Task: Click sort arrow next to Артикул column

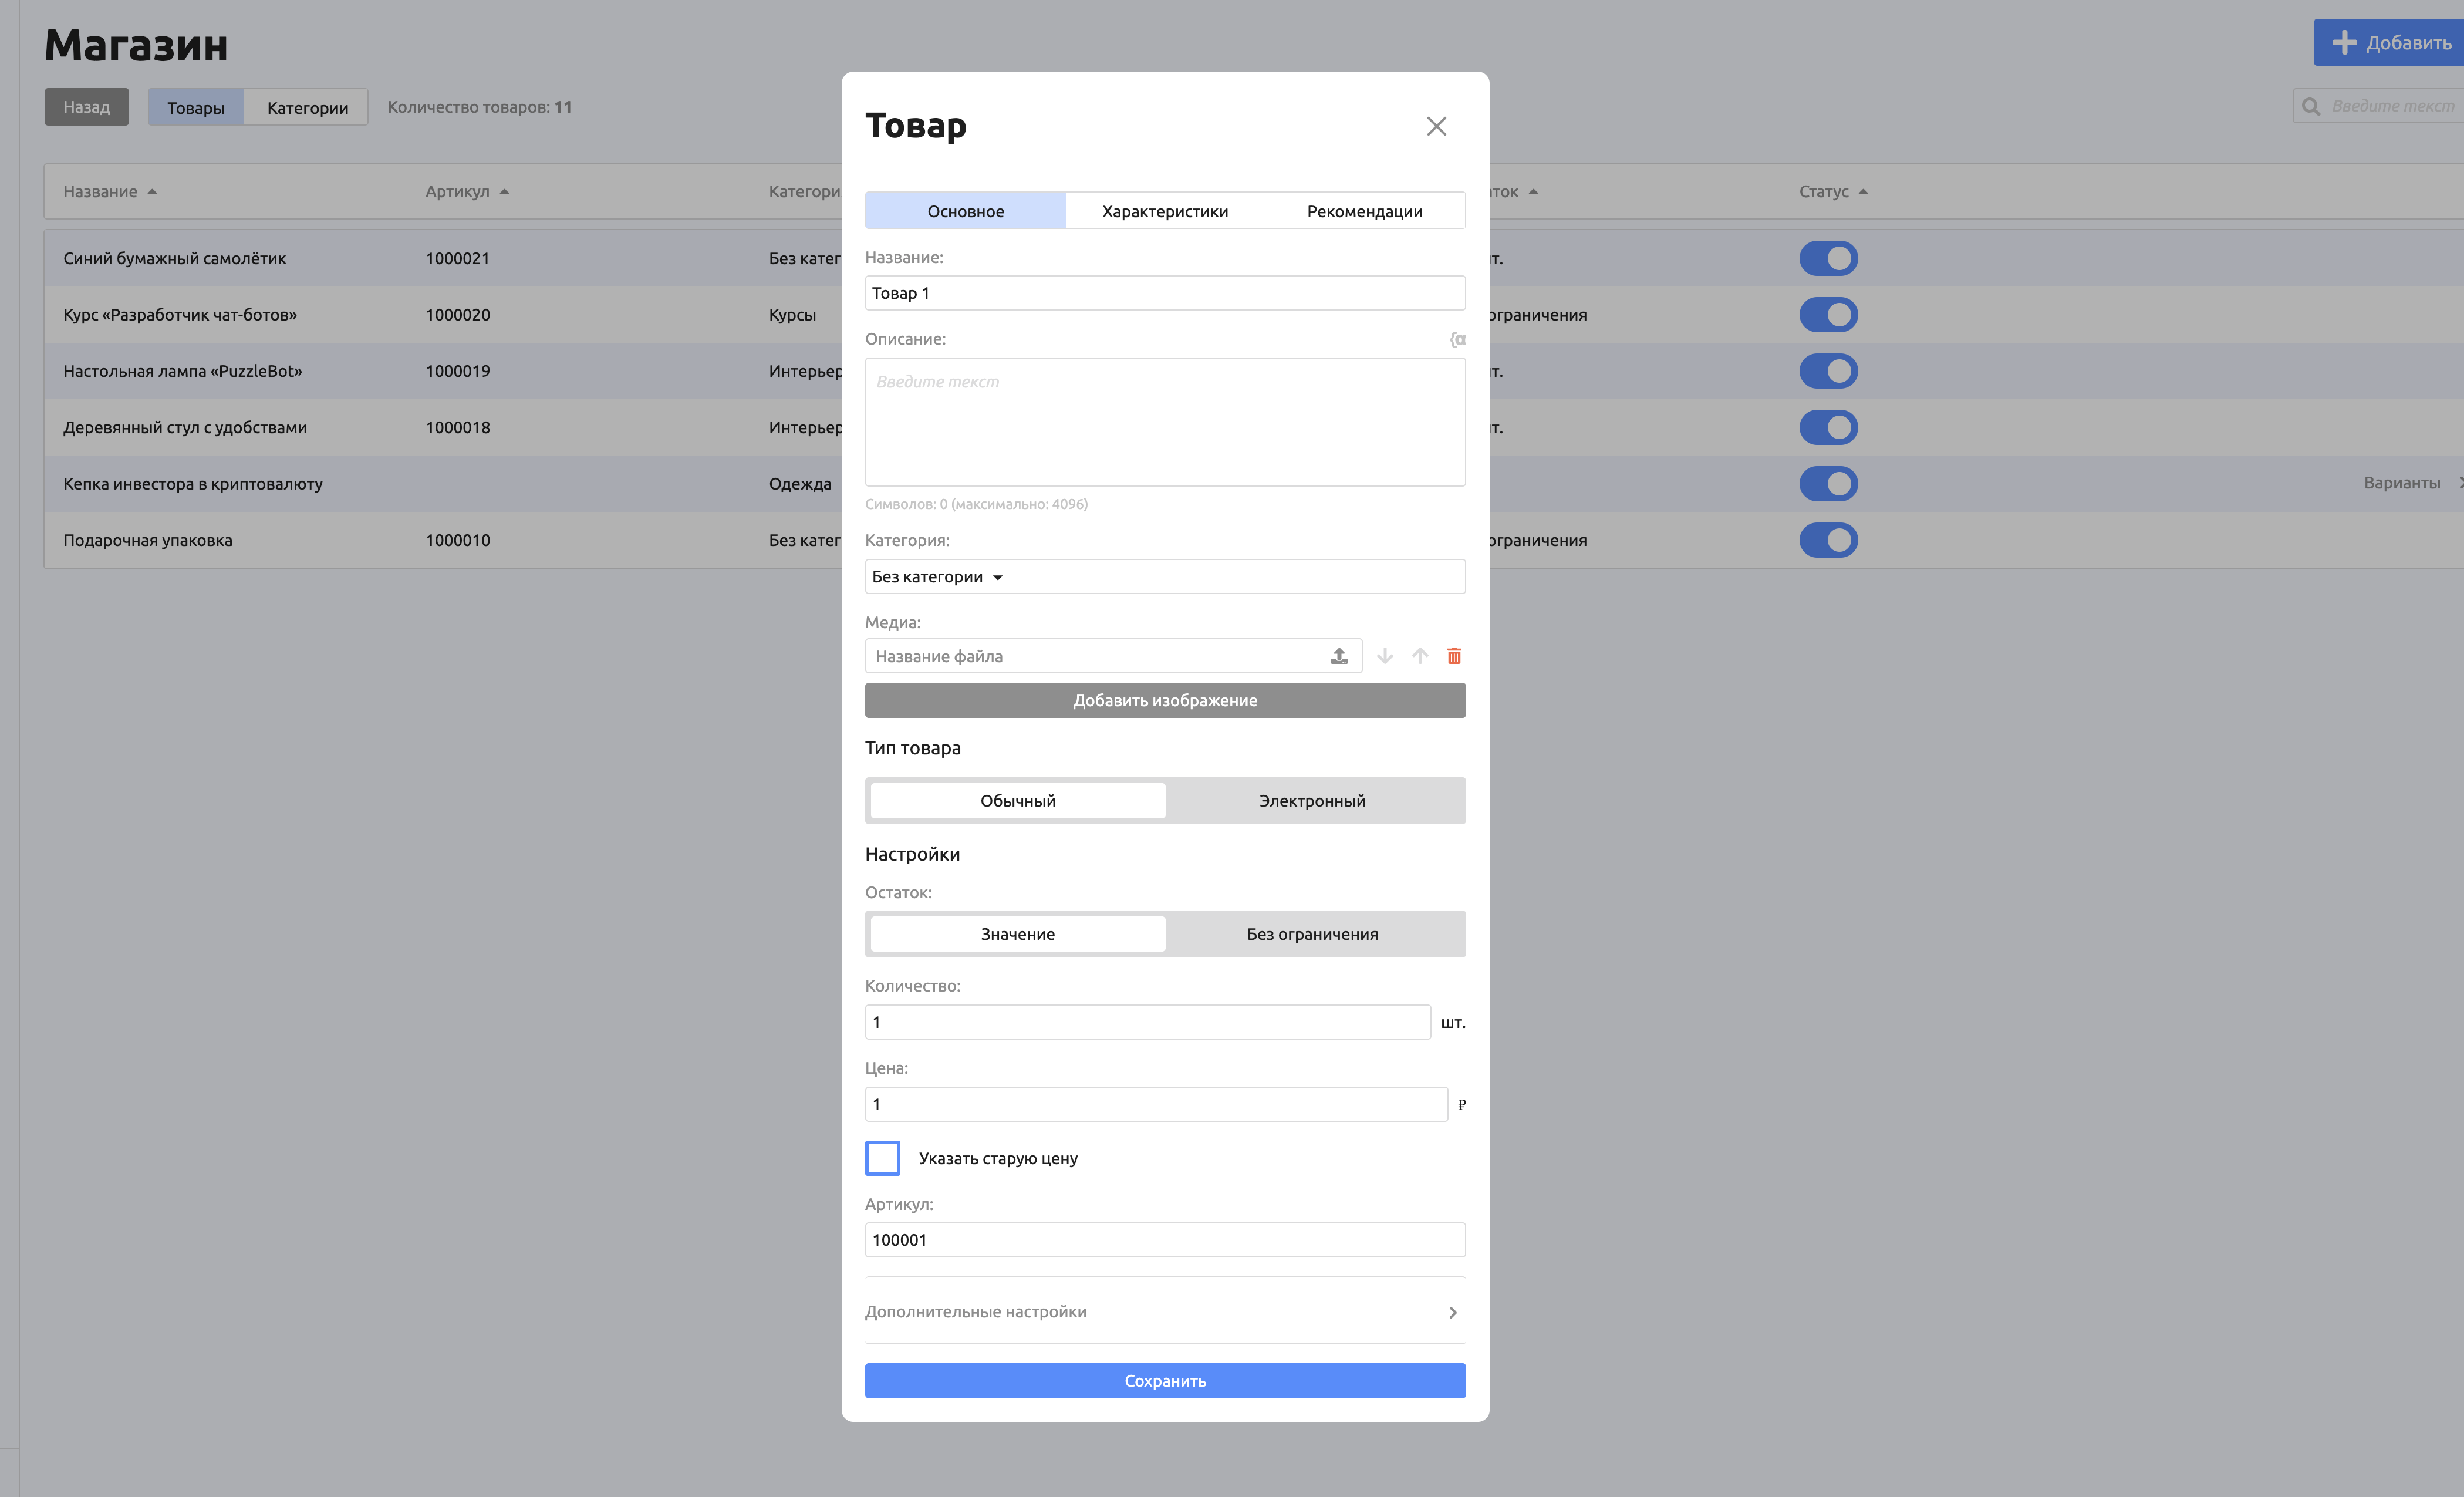Action: [x=504, y=192]
